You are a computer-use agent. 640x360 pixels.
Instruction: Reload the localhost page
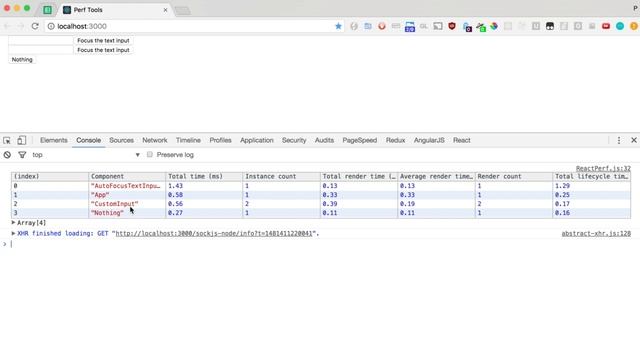35,26
